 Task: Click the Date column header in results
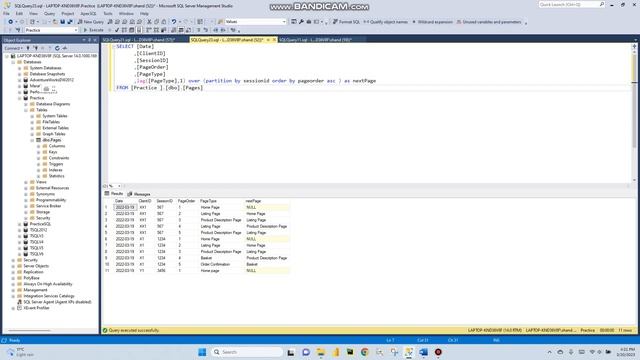[119, 201]
